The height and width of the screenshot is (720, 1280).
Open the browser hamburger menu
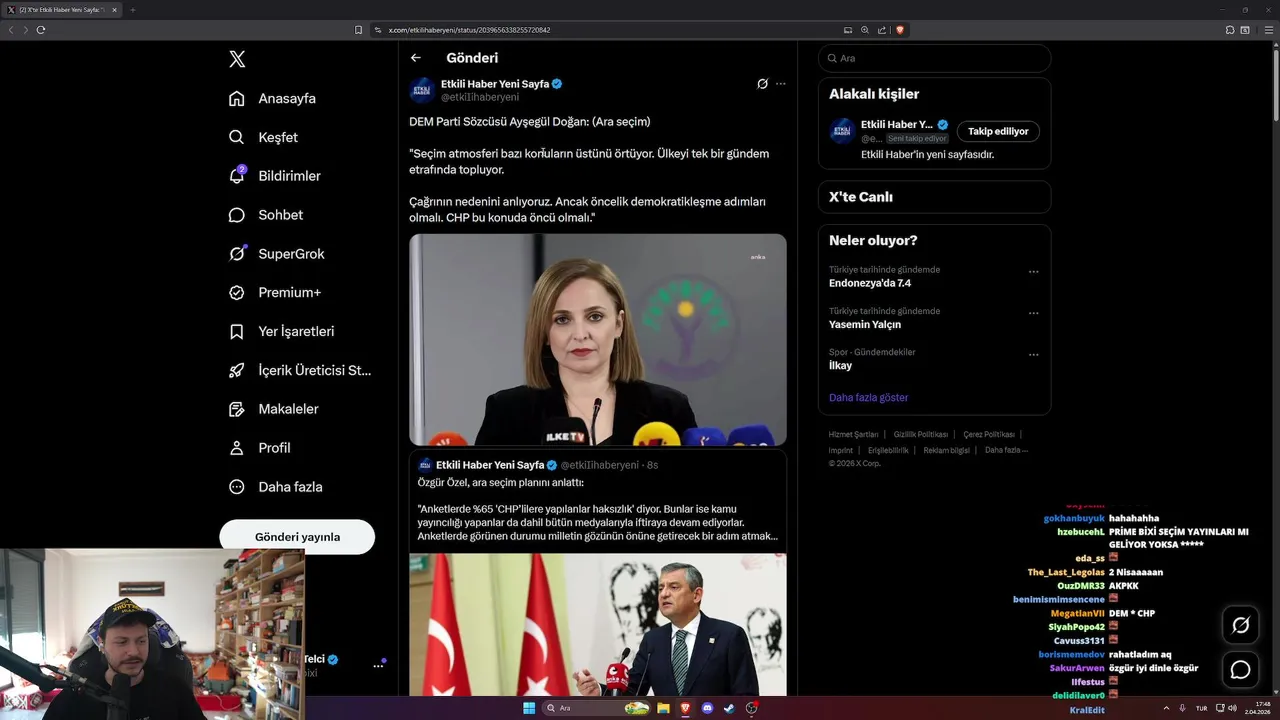(x=1267, y=30)
